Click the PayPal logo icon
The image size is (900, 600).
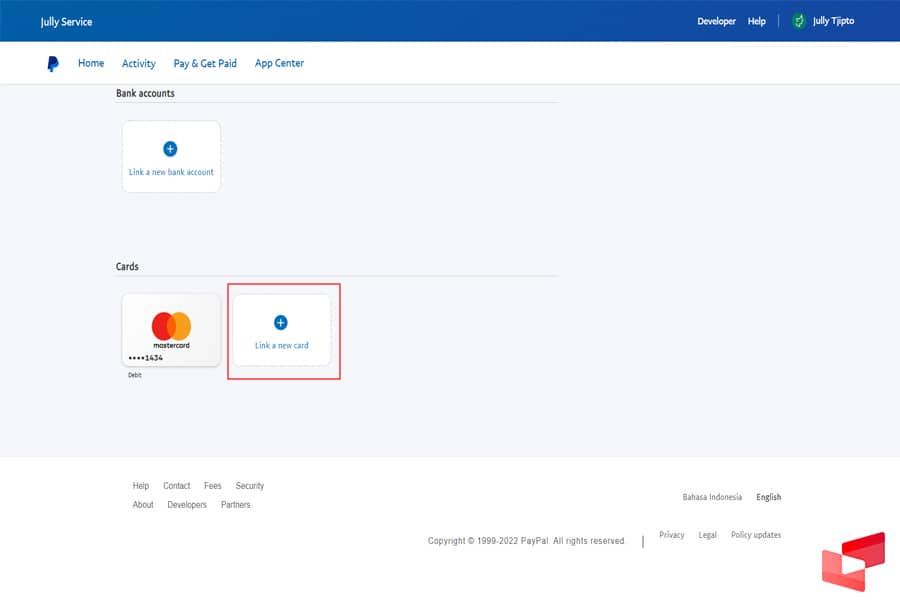tap(53, 64)
